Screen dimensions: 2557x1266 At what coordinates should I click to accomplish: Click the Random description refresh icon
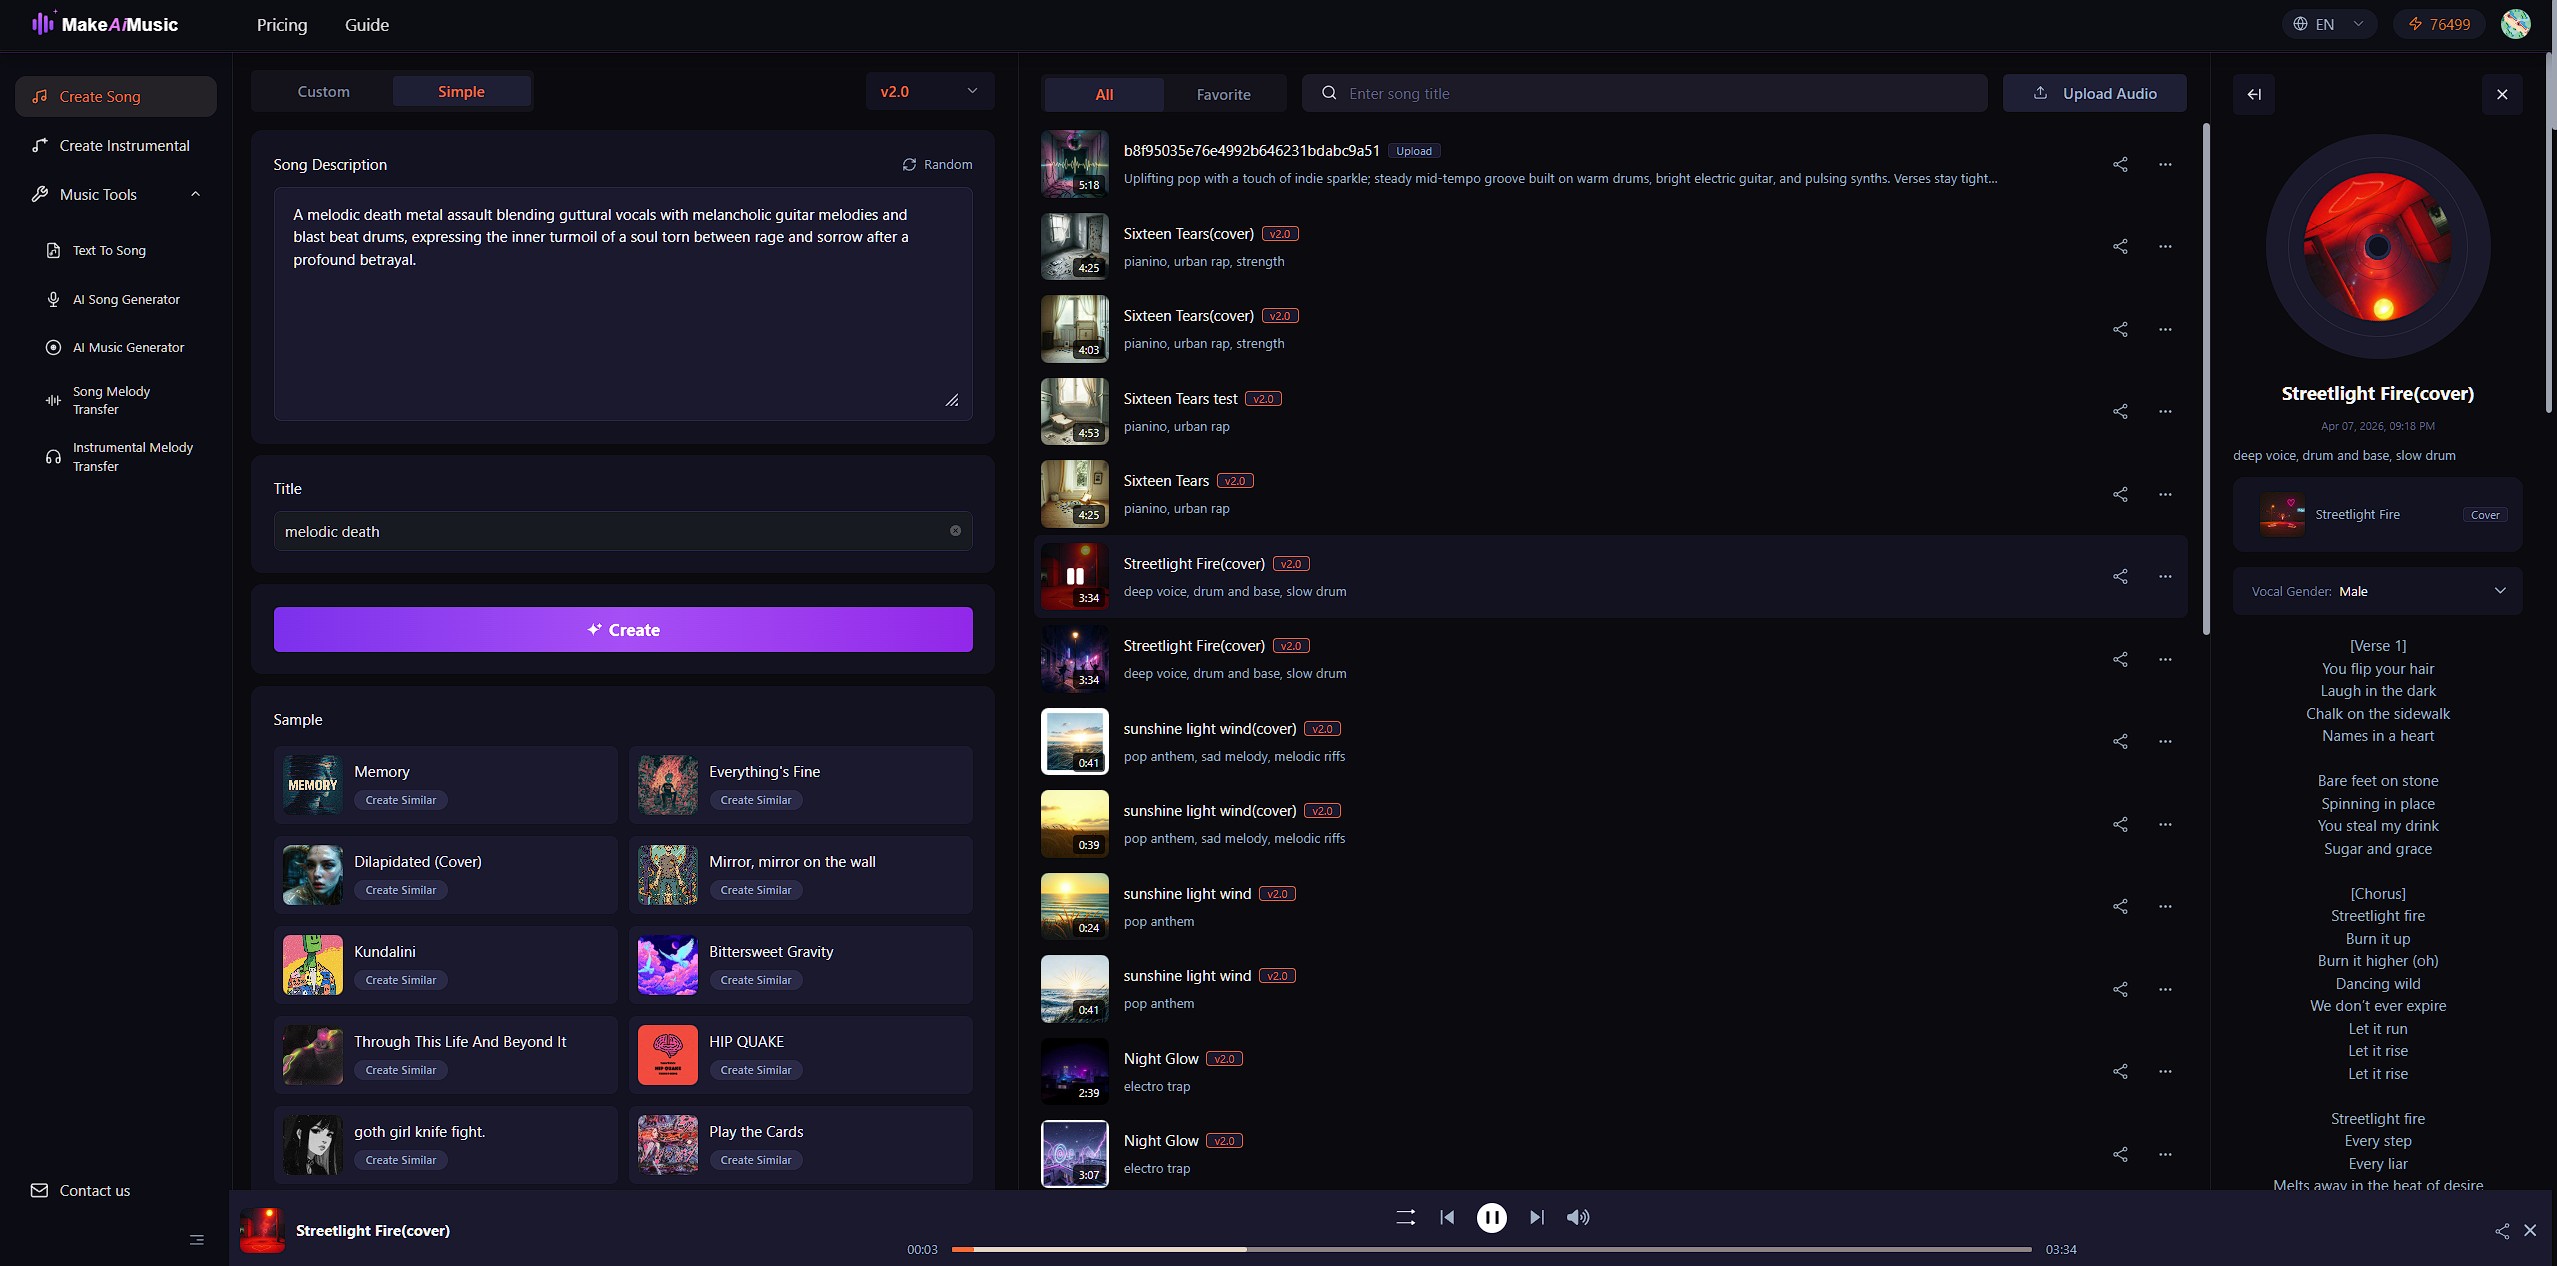[x=909, y=165]
